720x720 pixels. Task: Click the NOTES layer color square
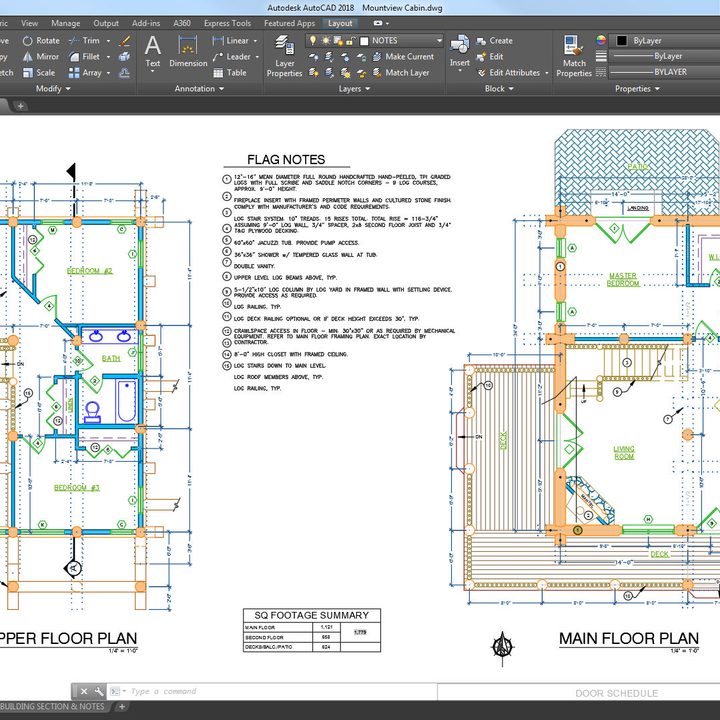364,41
